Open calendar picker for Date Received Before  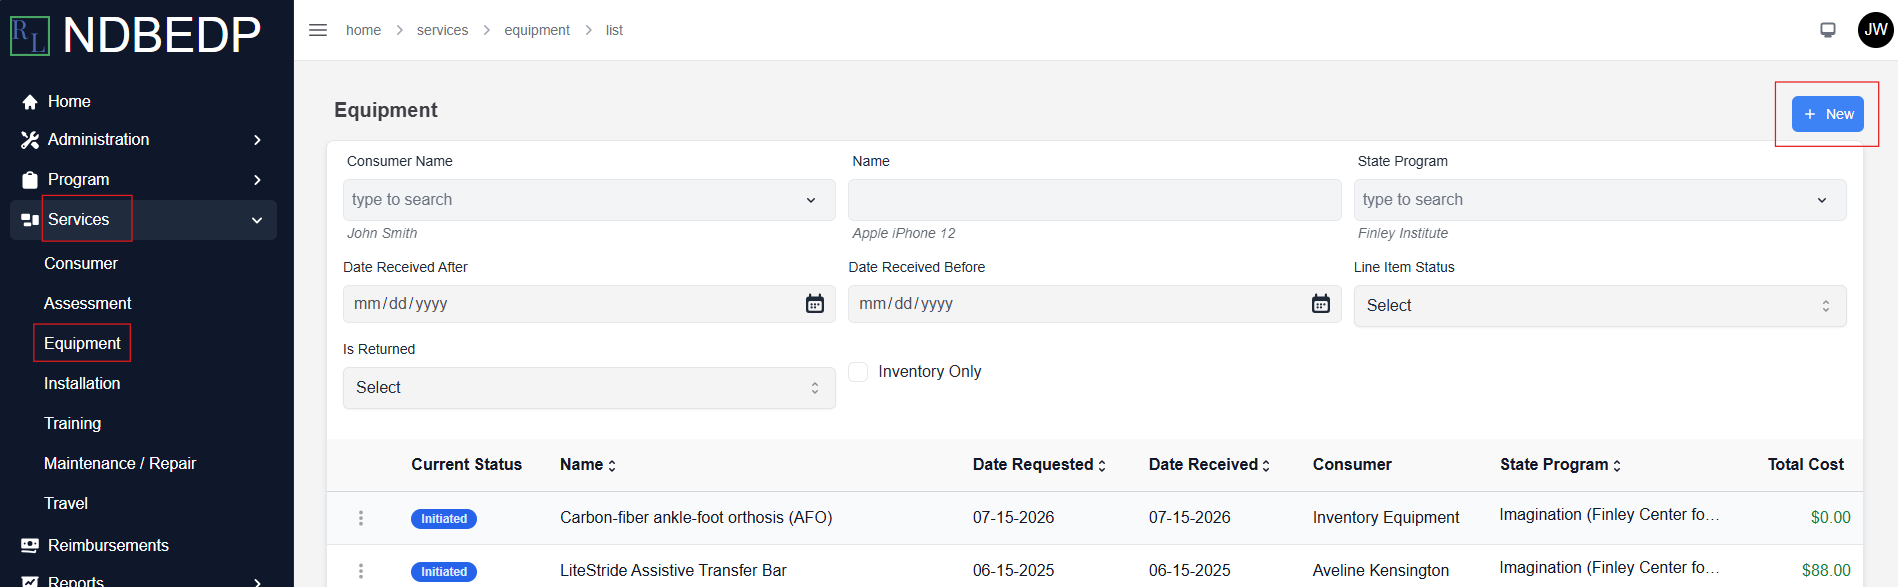coord(1321,304)
